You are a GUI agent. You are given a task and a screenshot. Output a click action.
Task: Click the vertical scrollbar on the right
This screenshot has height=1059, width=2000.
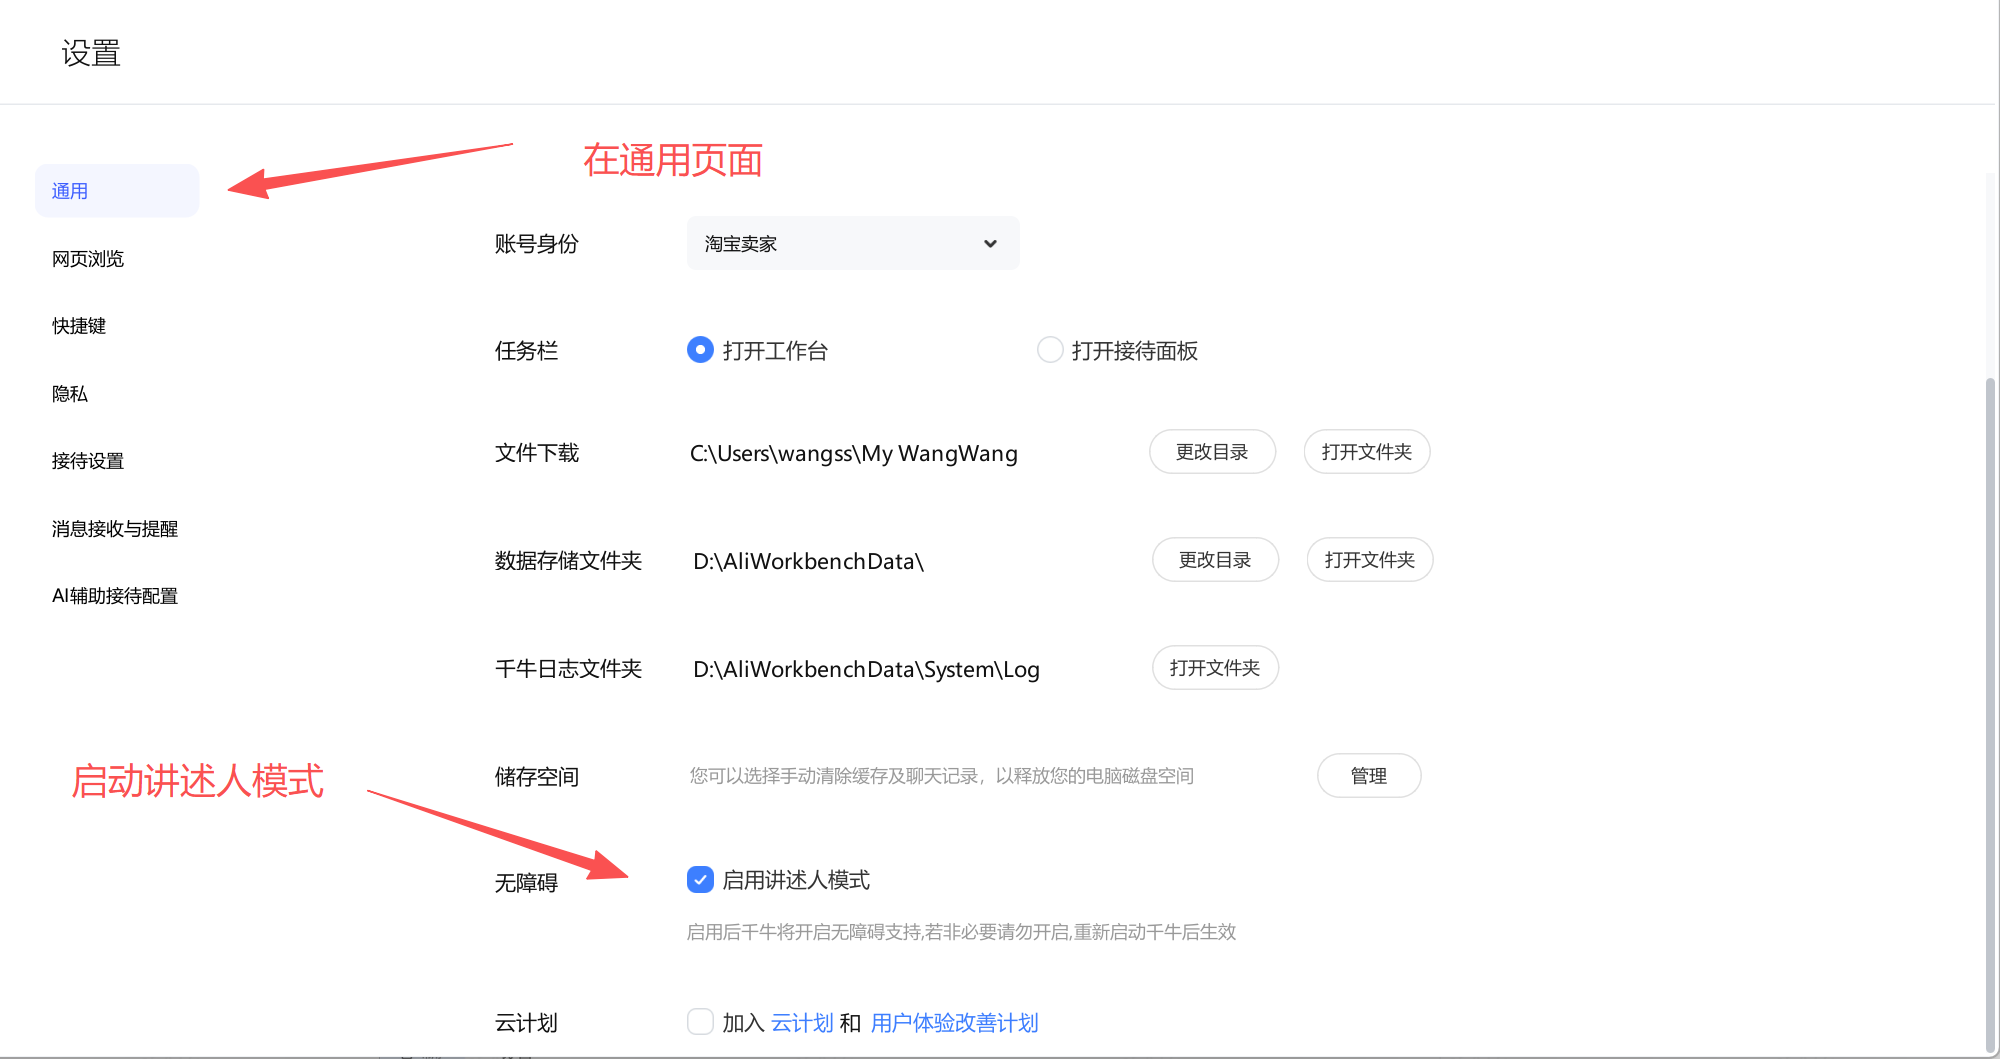click(x=1990, y=714)
